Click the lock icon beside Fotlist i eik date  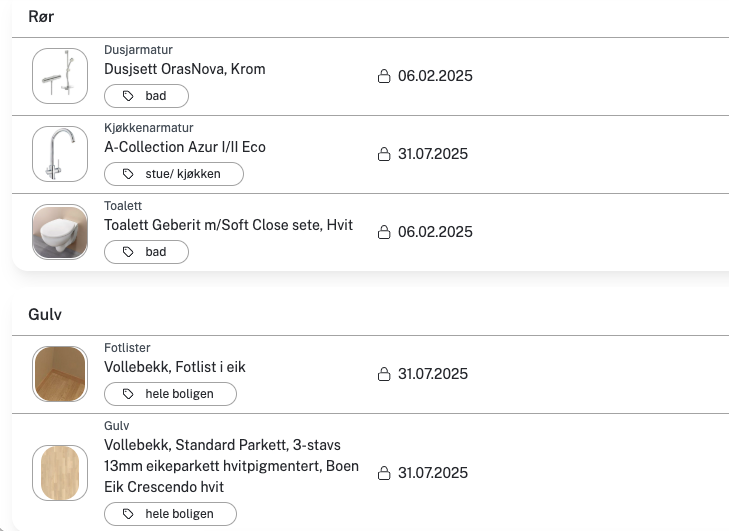(384, 374)
